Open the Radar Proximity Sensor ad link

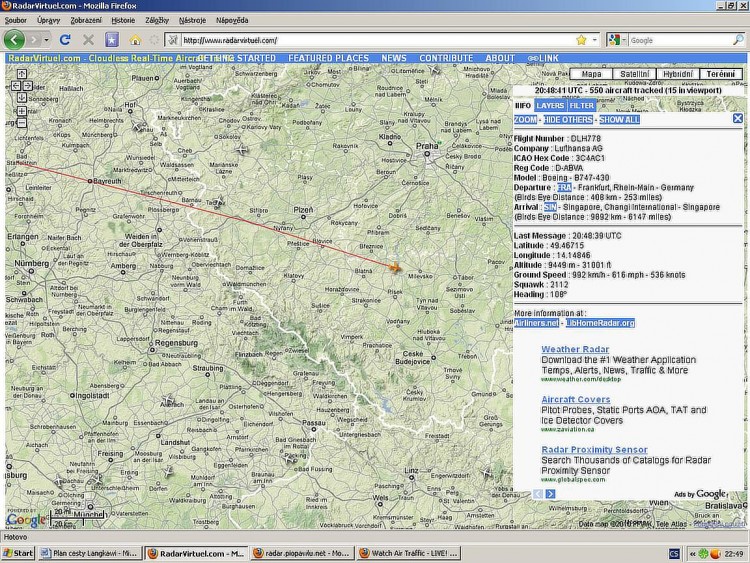pyautogui.click(x=594, y=450)
